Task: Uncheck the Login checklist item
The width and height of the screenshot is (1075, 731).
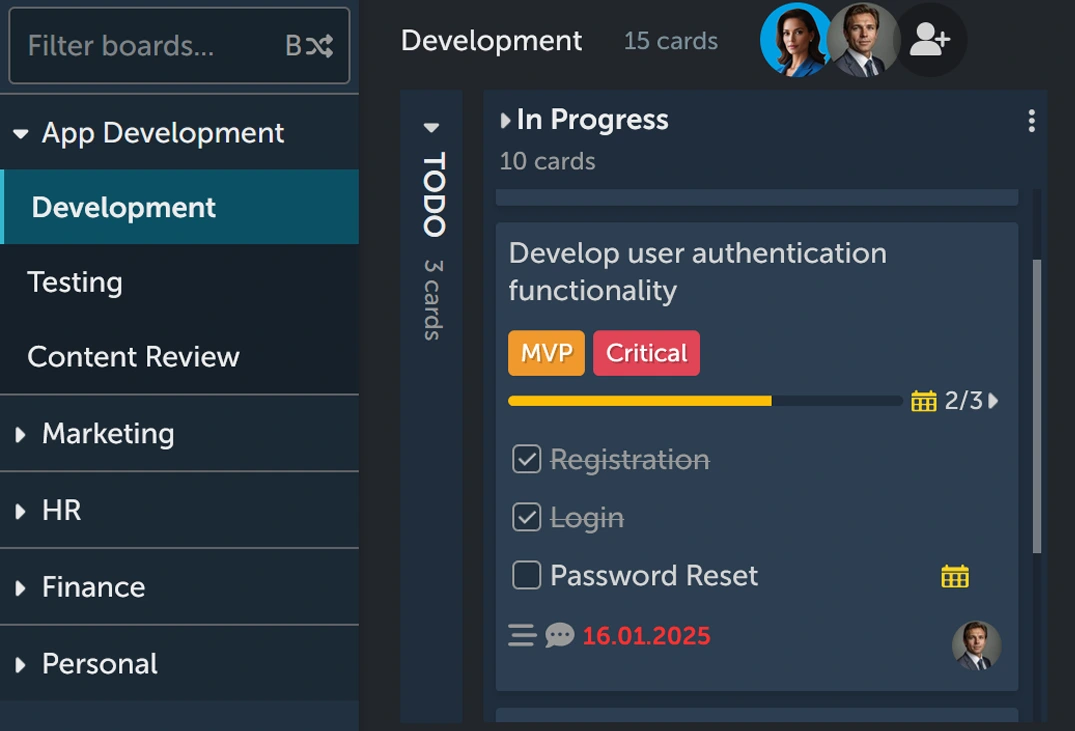Action: click(527, 517)
